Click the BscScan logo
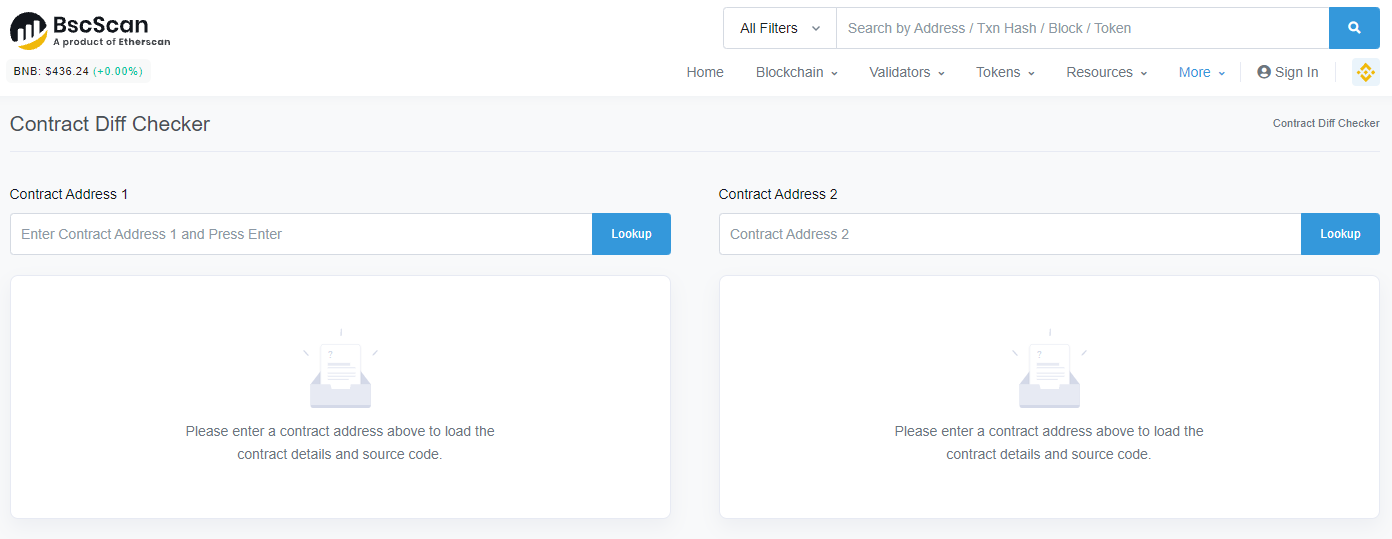This screenshot has height=539, width=1392. (x=90, y=30)
